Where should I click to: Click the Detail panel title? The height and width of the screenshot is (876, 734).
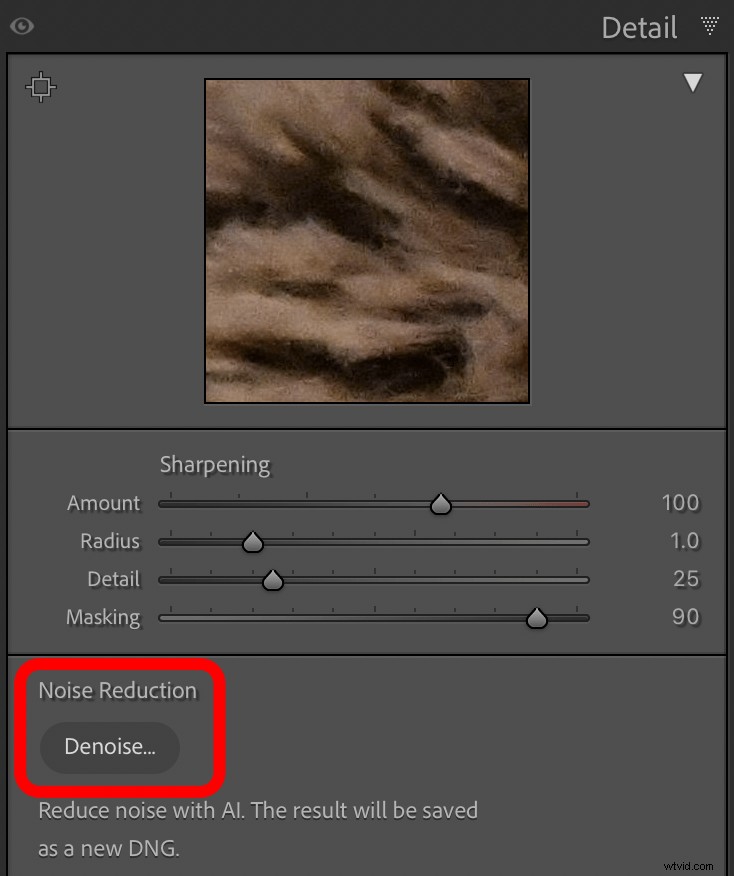click(x=640, y=28)
